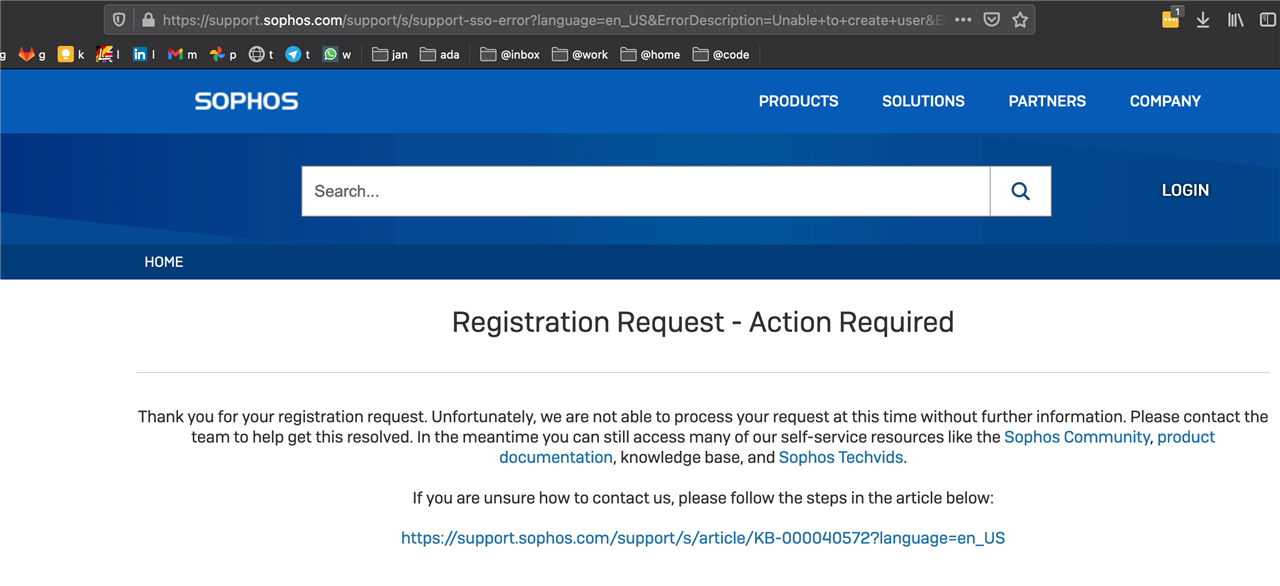
Task: Click the Sophos logo
Action: tap(246, 101)
